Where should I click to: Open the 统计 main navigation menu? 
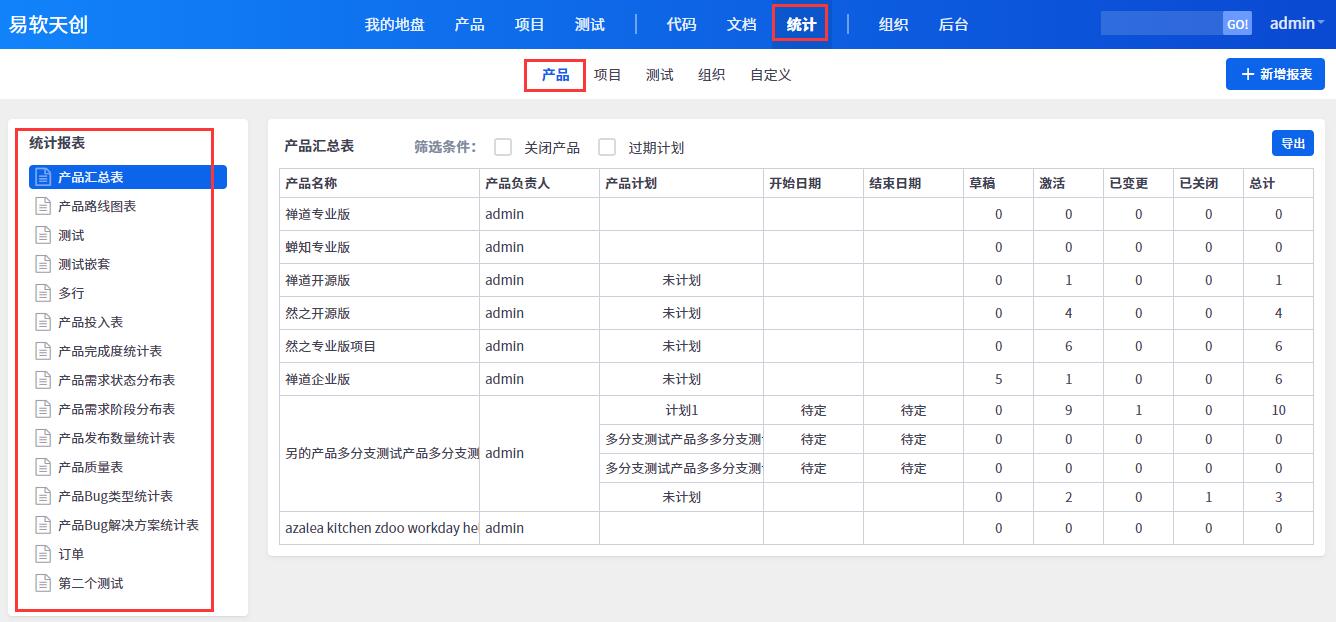(x=800, y=24)
